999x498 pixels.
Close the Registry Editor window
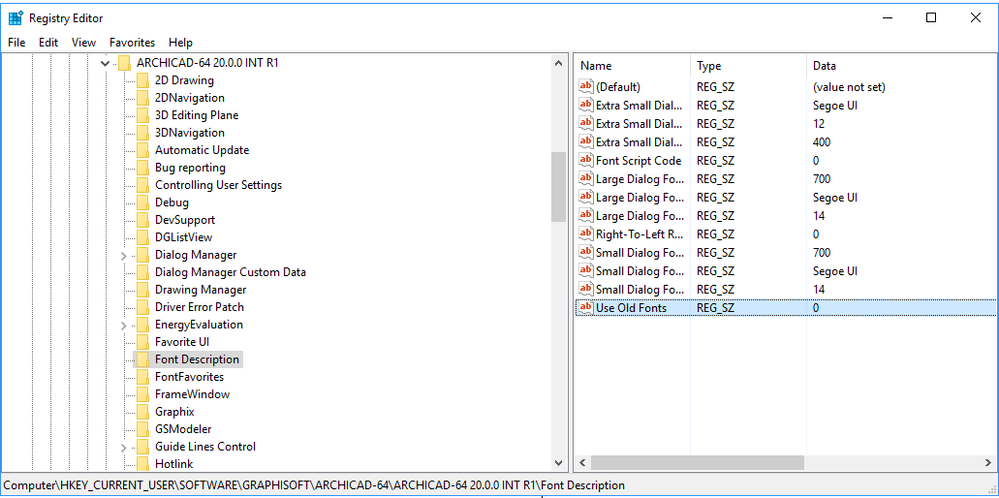pos(975,18)
